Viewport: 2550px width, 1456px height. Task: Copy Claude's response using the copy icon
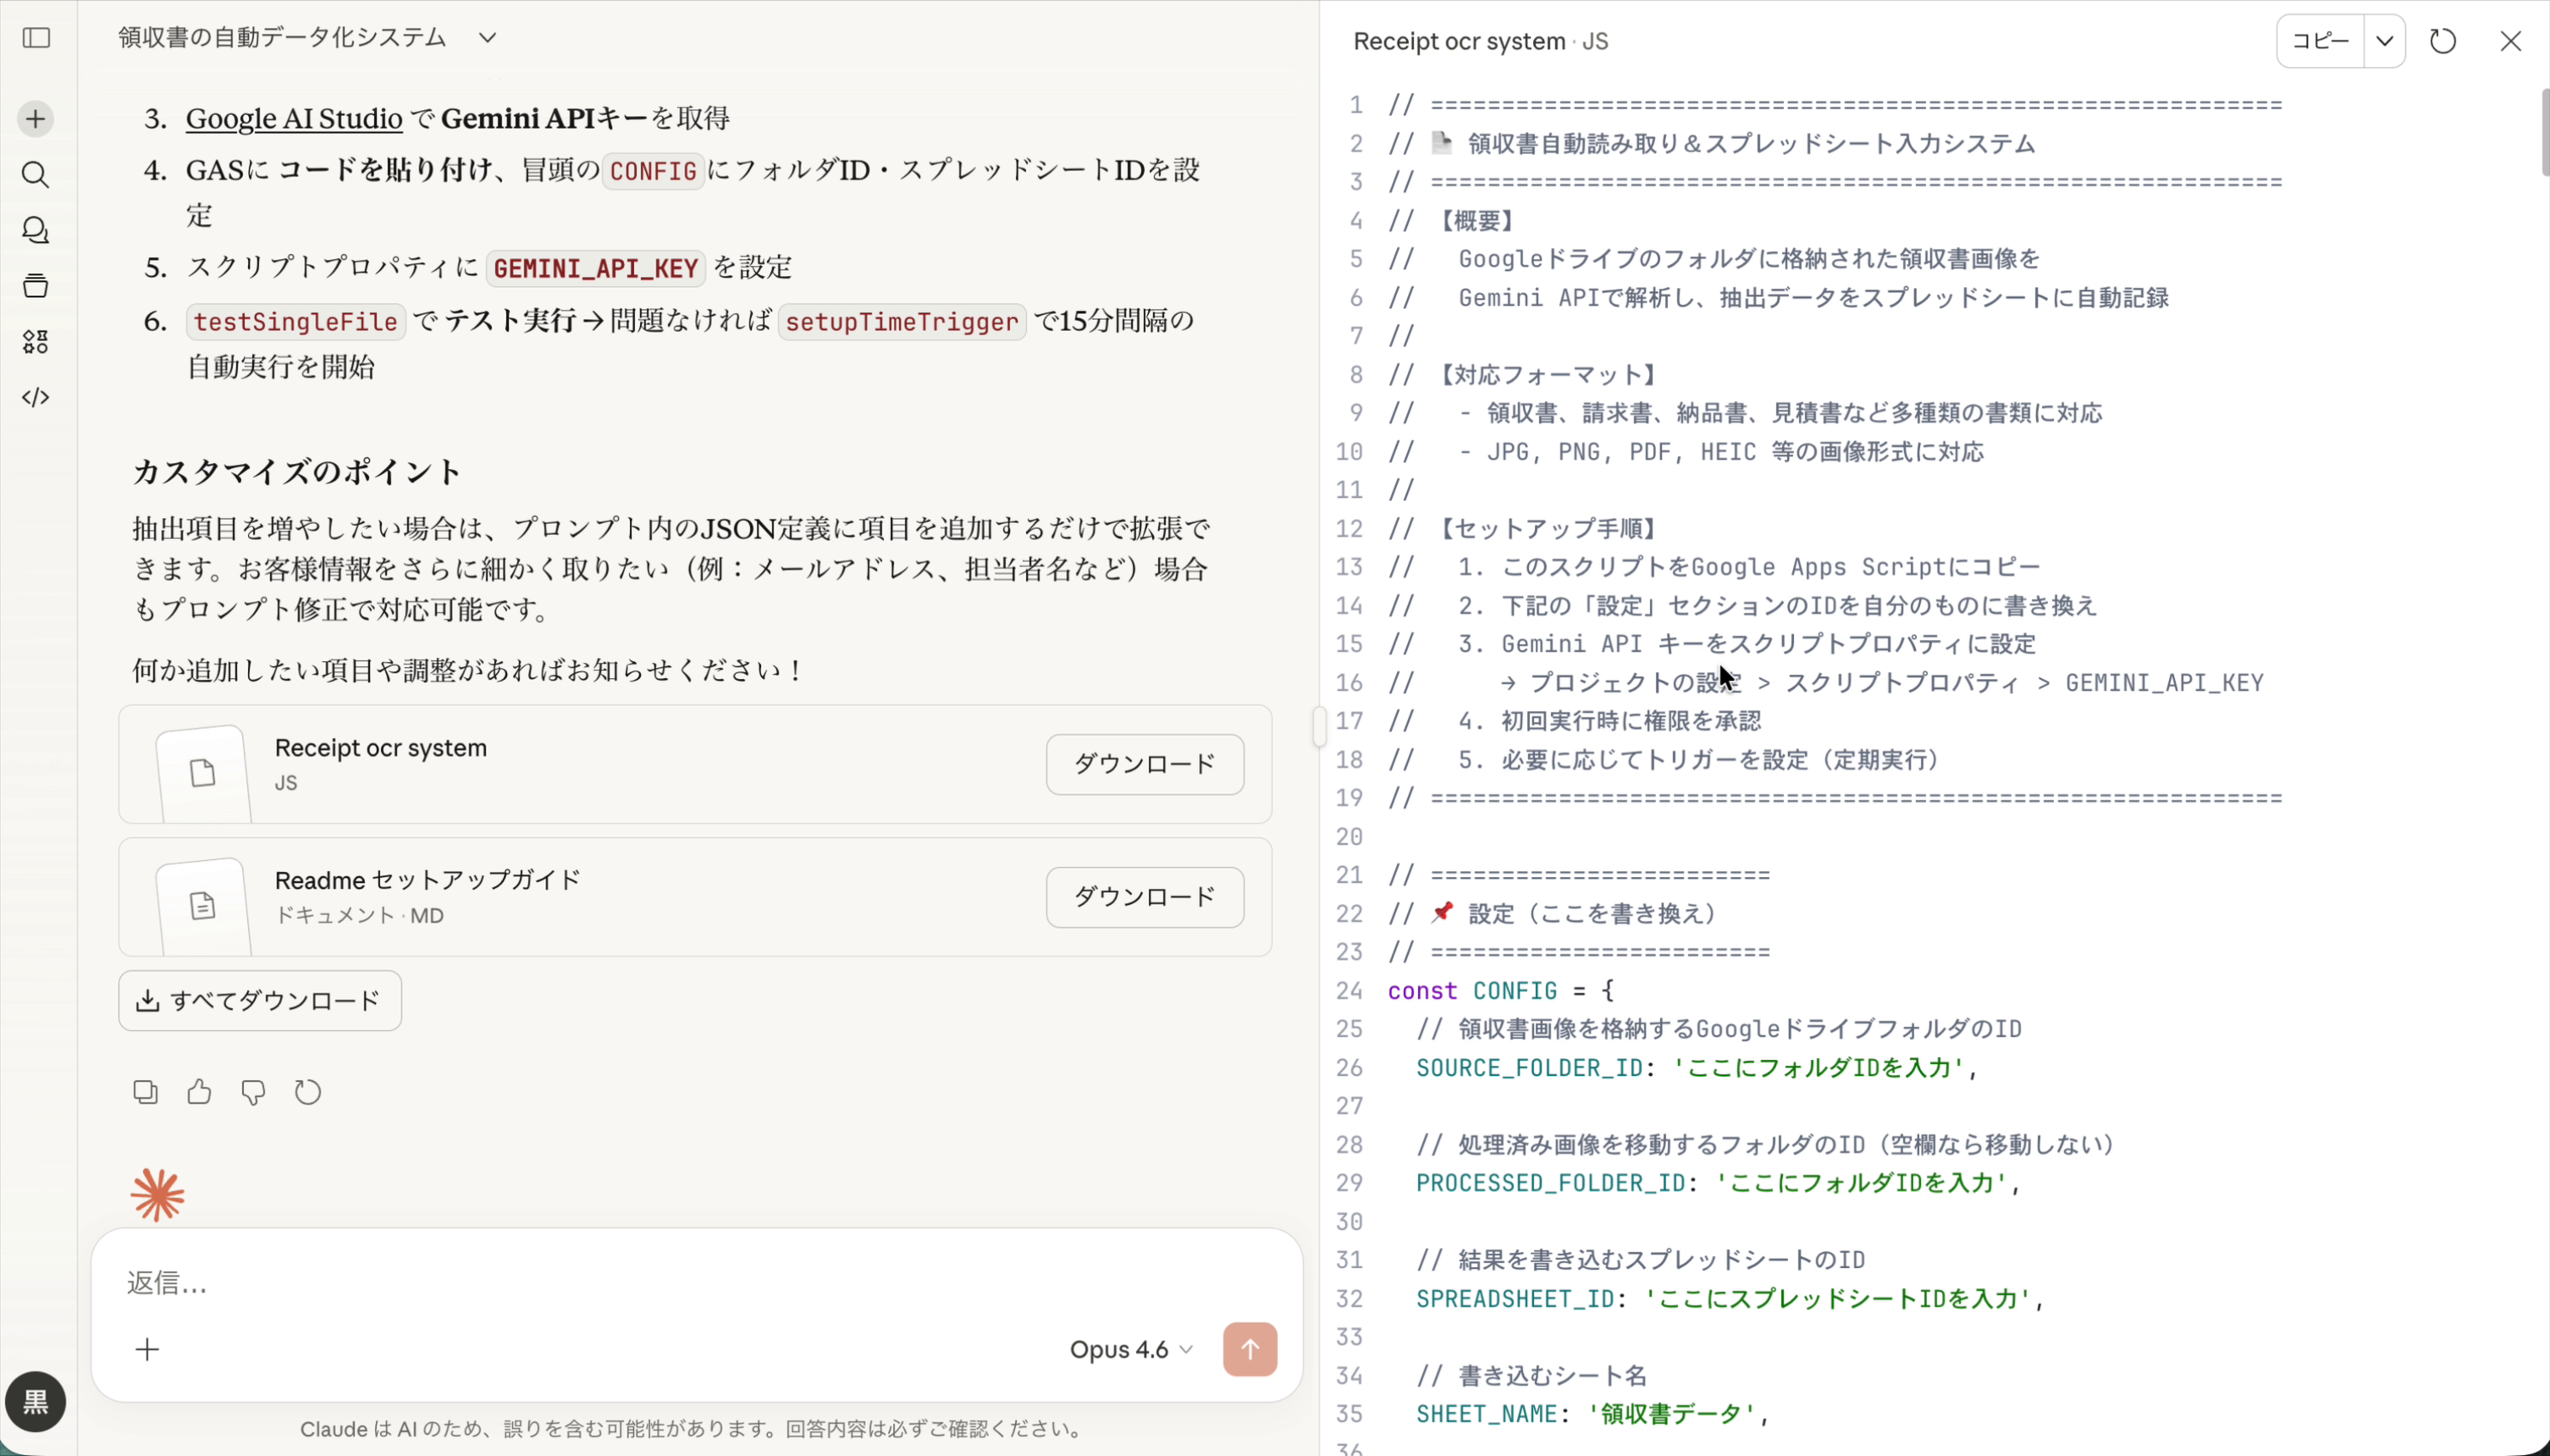coord(145,1092)
